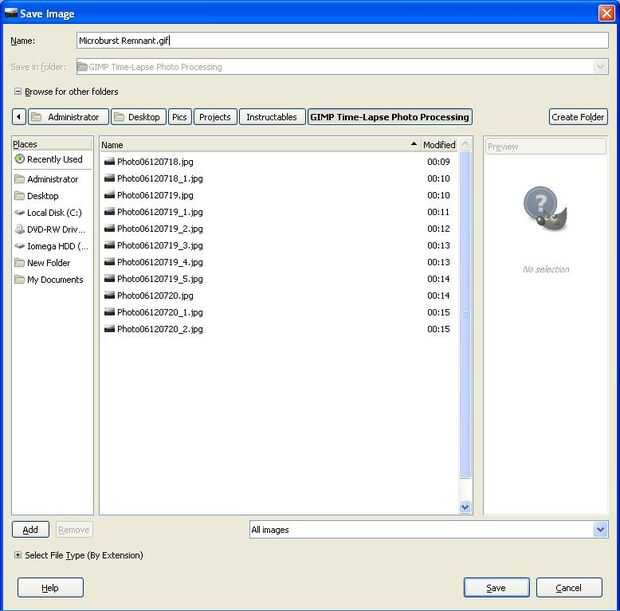Click scrollbar up arrow in file list
620x611 pixels.
click(x=465, y=145)
